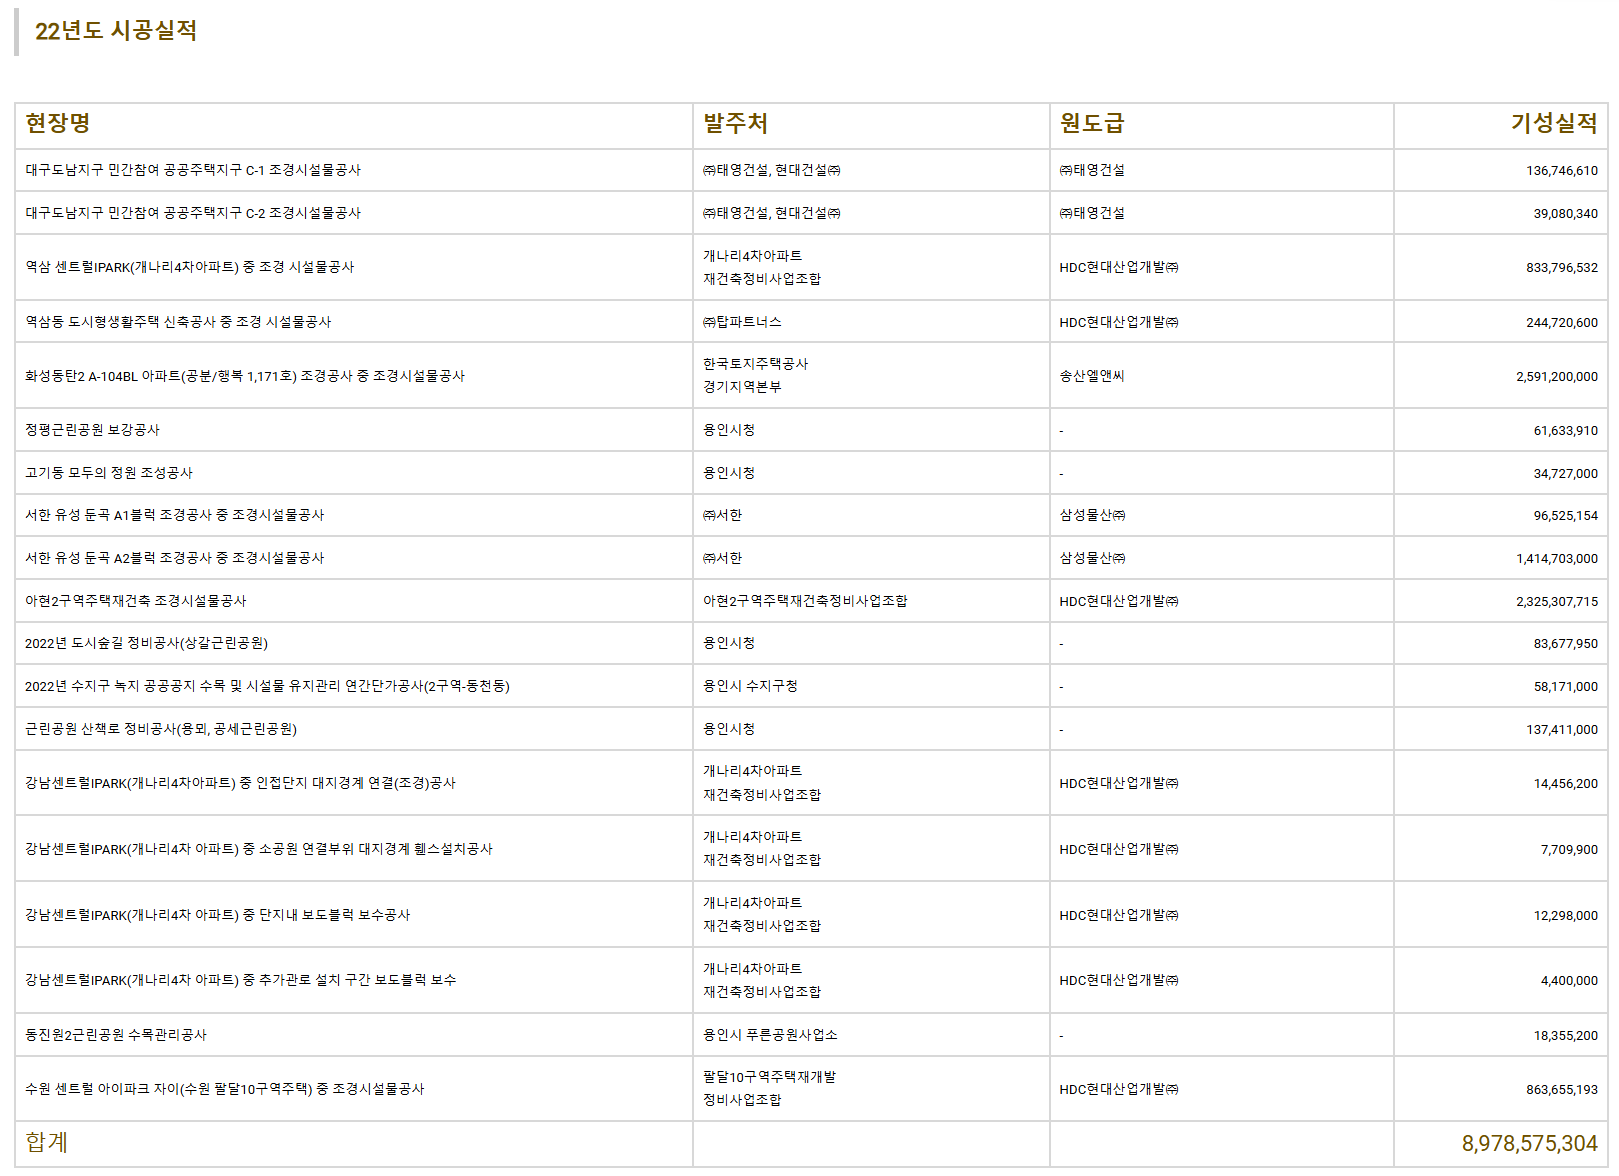Click amount 83,677,950
This screenshot has height=1176, width=1619.
pyautogui.click(x=1565, y=644)
